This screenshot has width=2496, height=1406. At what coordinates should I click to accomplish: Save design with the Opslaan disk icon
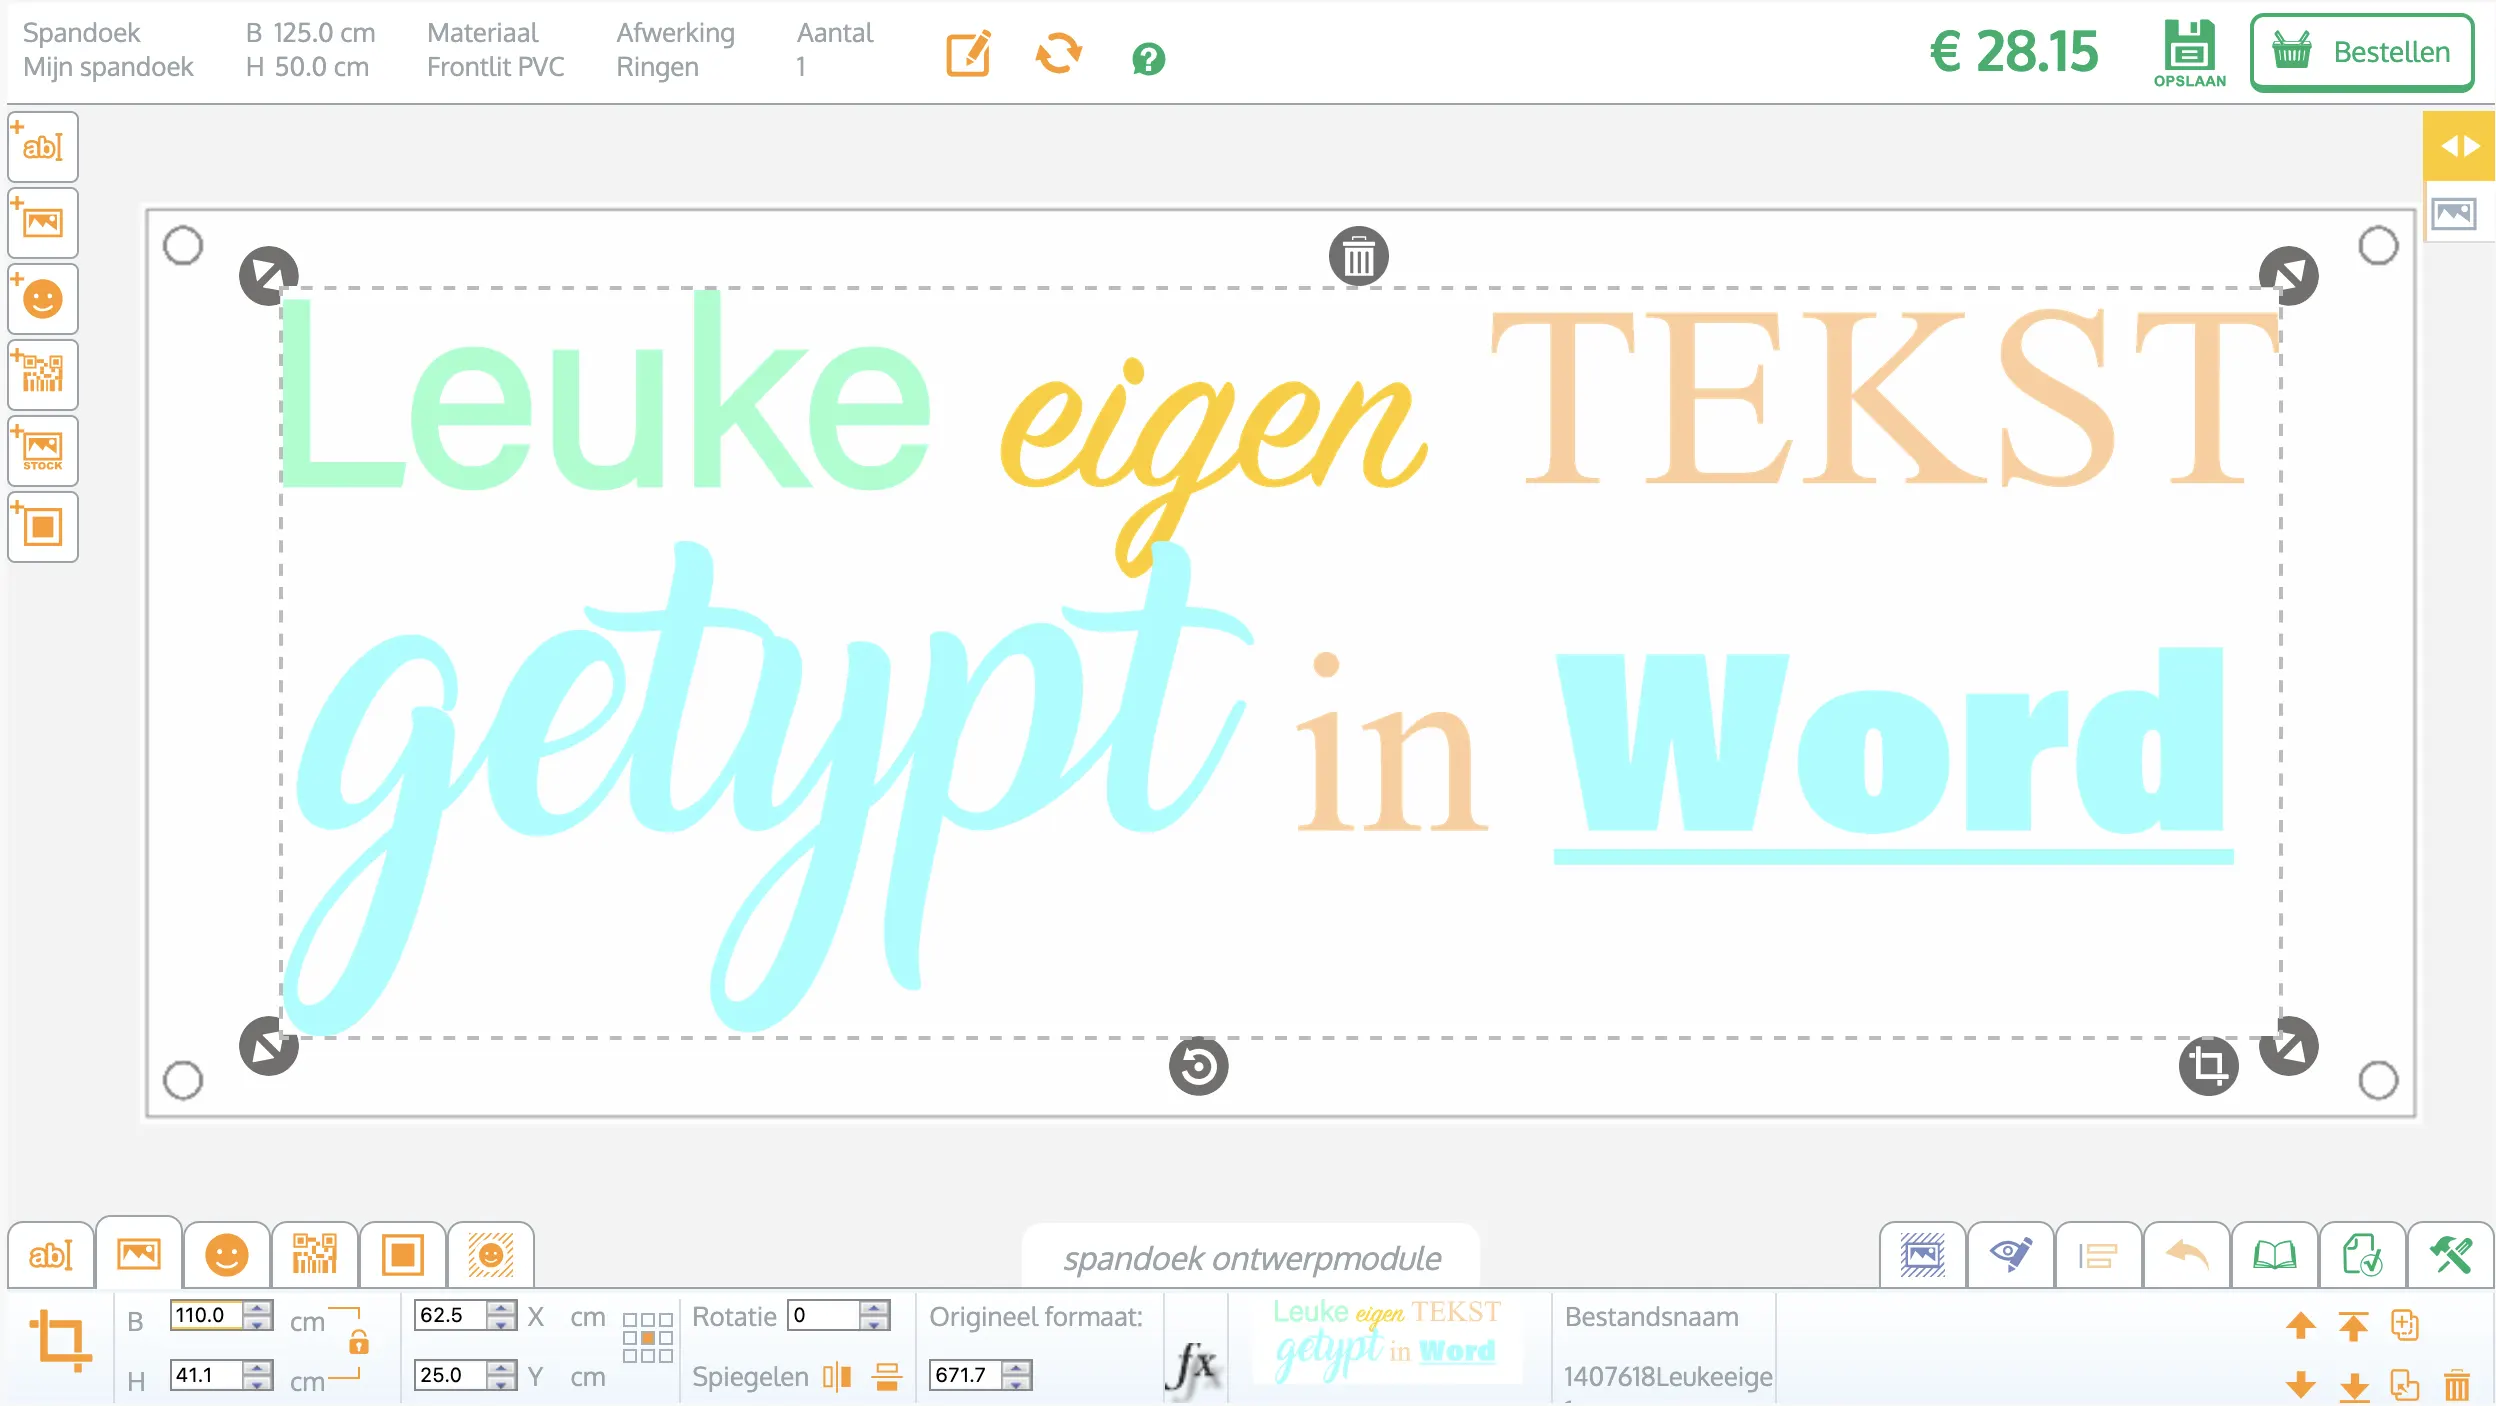2189,53
